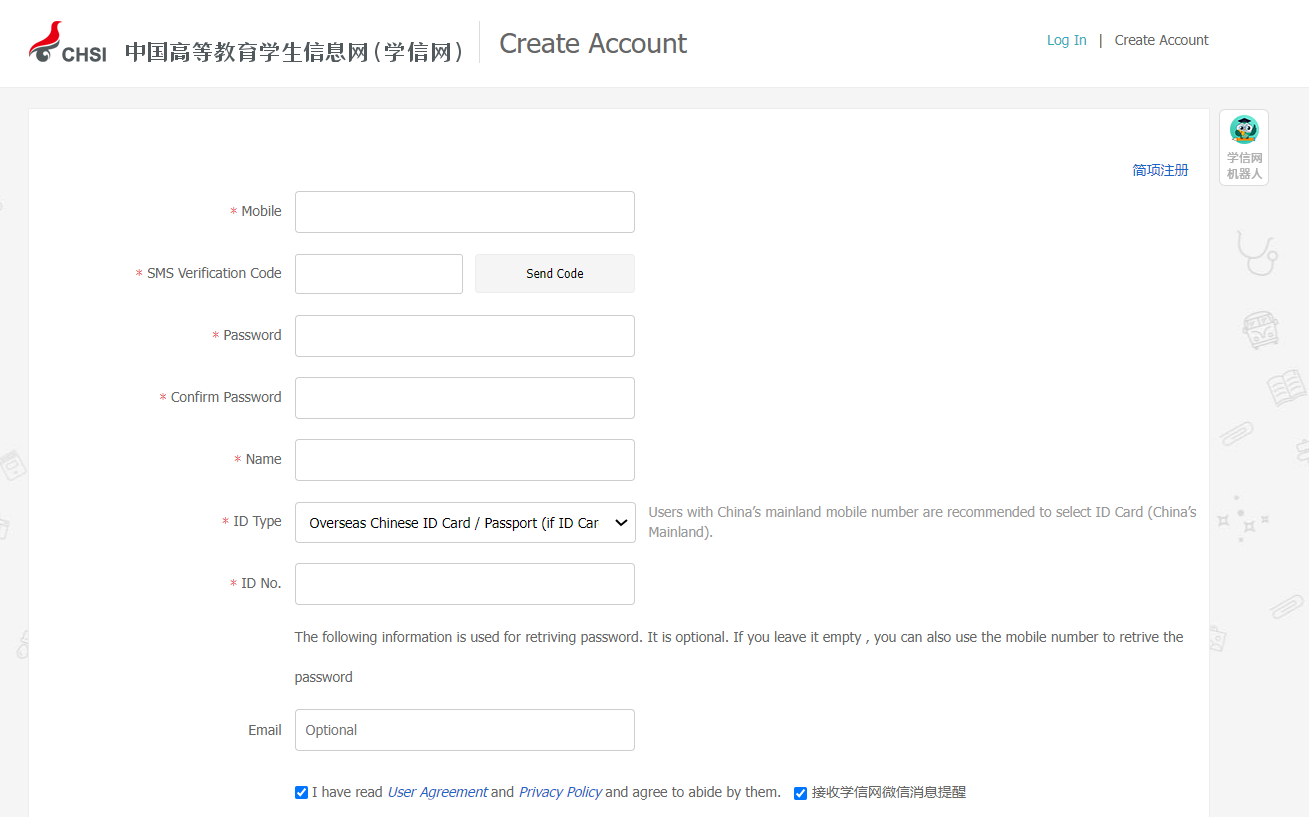The width and height of the screenshot is (1309, 817).
Task: Disable 接收学信网微信消息提醒 notifications
Action: (800, 793)
